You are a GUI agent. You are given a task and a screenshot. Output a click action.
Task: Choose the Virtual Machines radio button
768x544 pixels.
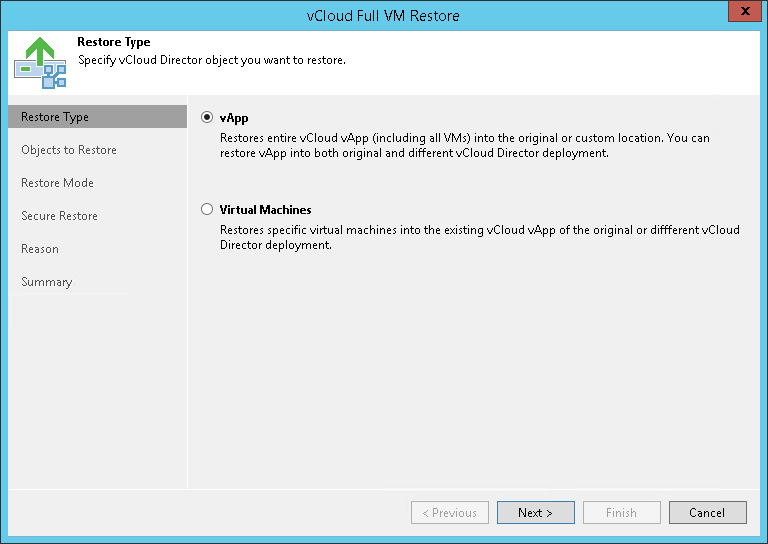[207, 210]
